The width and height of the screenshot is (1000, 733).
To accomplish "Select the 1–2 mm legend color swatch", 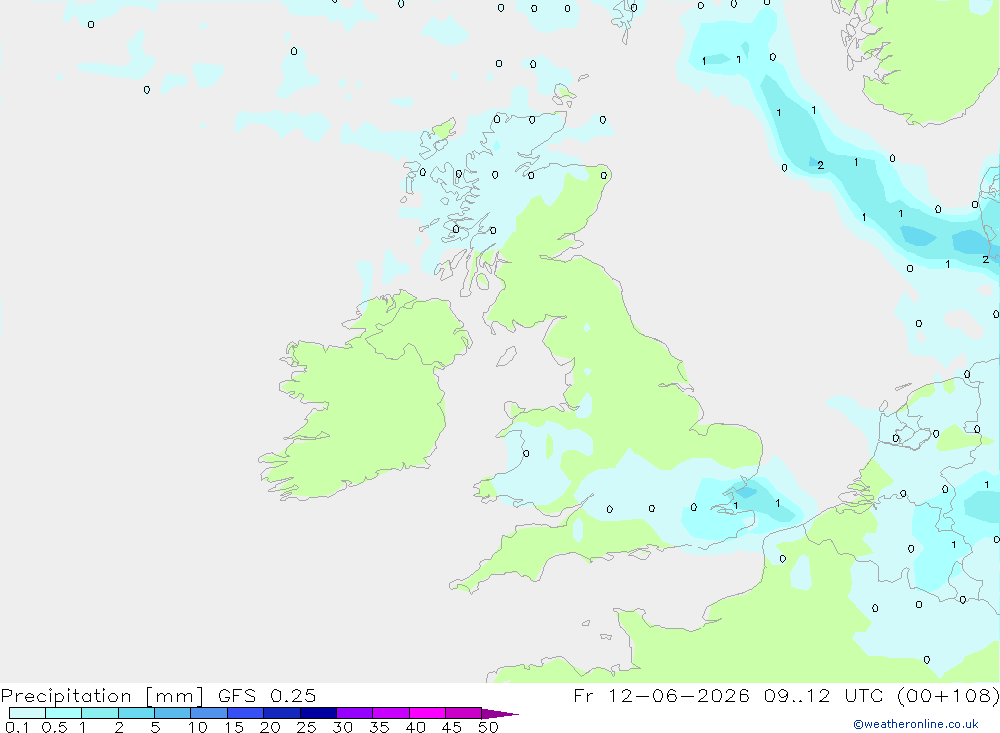I will pos(100,713).
